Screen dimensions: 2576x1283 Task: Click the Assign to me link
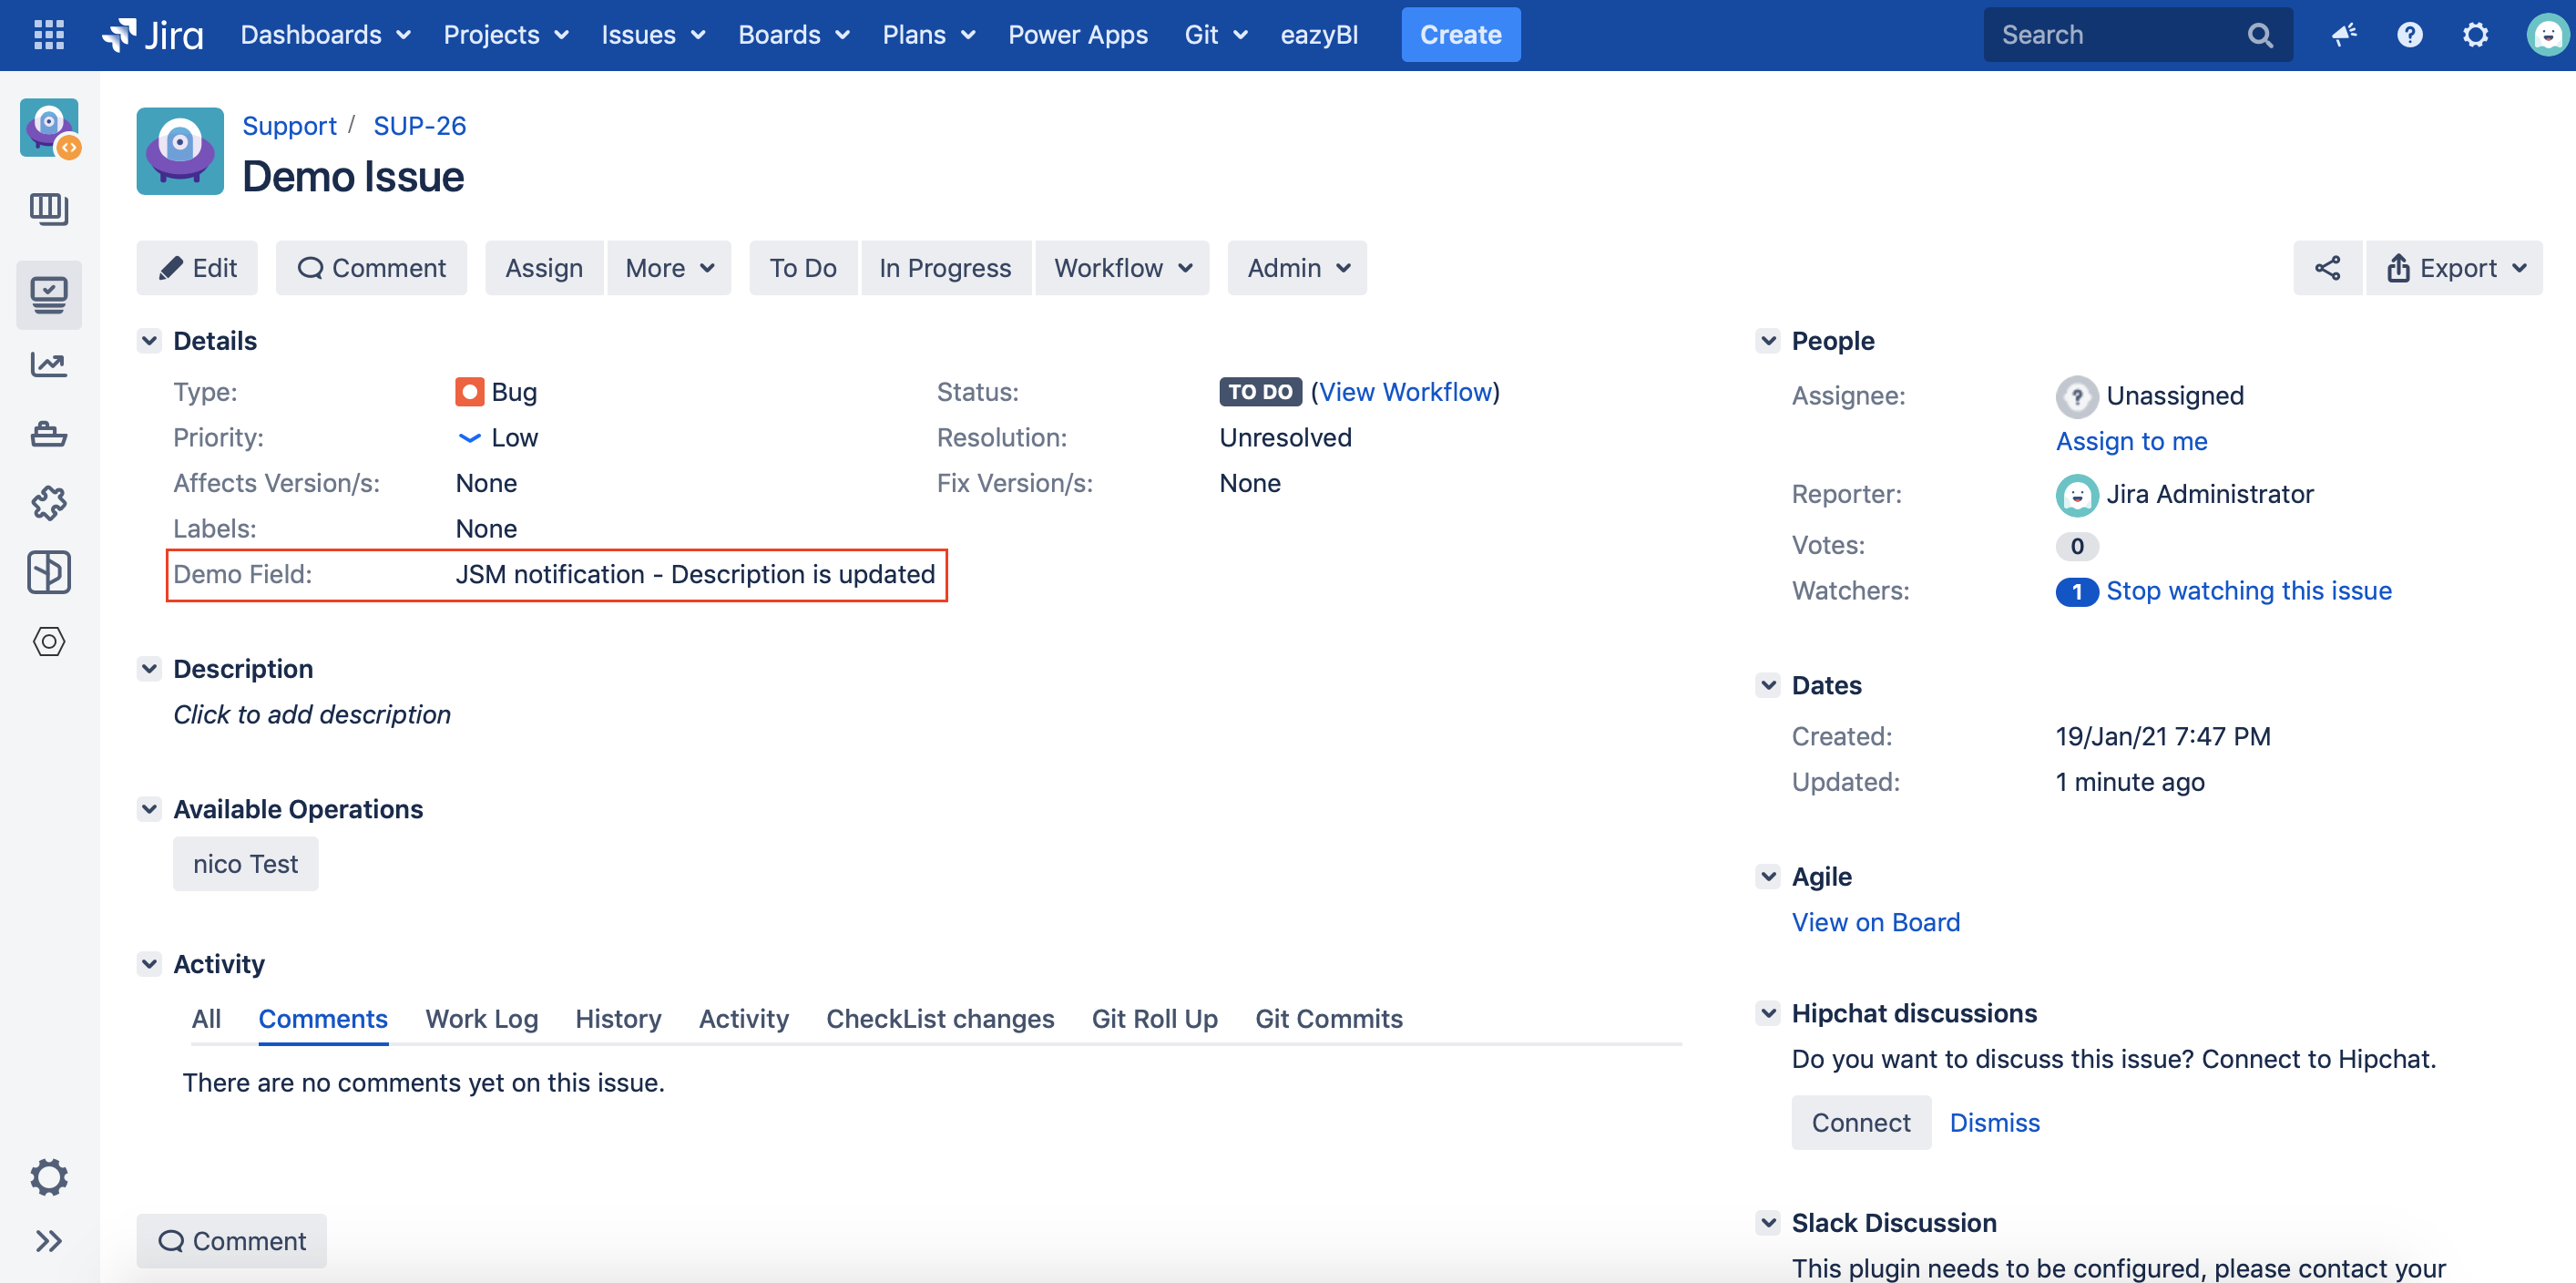pos(2131,441)
